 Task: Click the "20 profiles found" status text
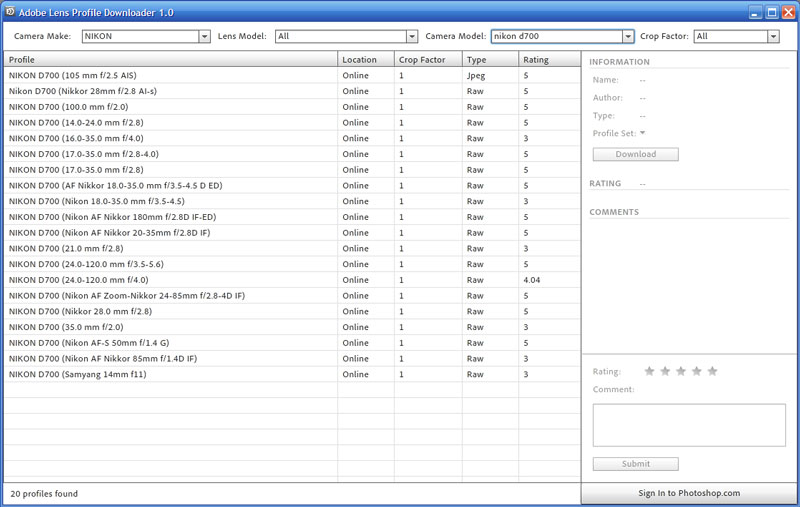(x=44, y=494)
